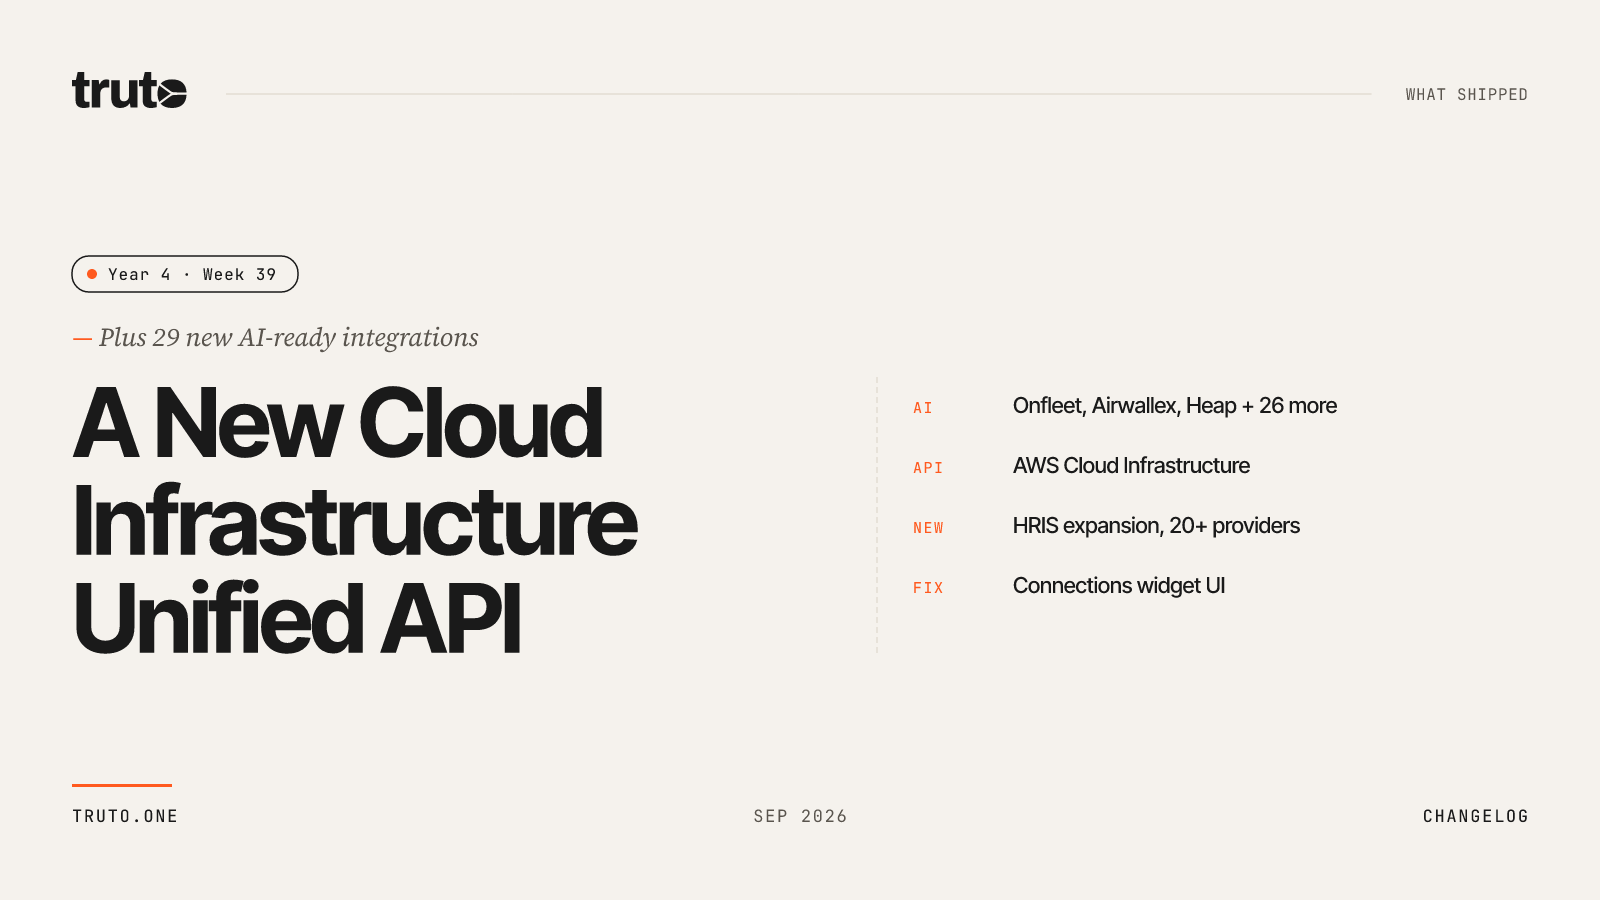Select the 'Year 4 · Week 39' badge
Screen dimensions: 1600x900
click(185, 274)
